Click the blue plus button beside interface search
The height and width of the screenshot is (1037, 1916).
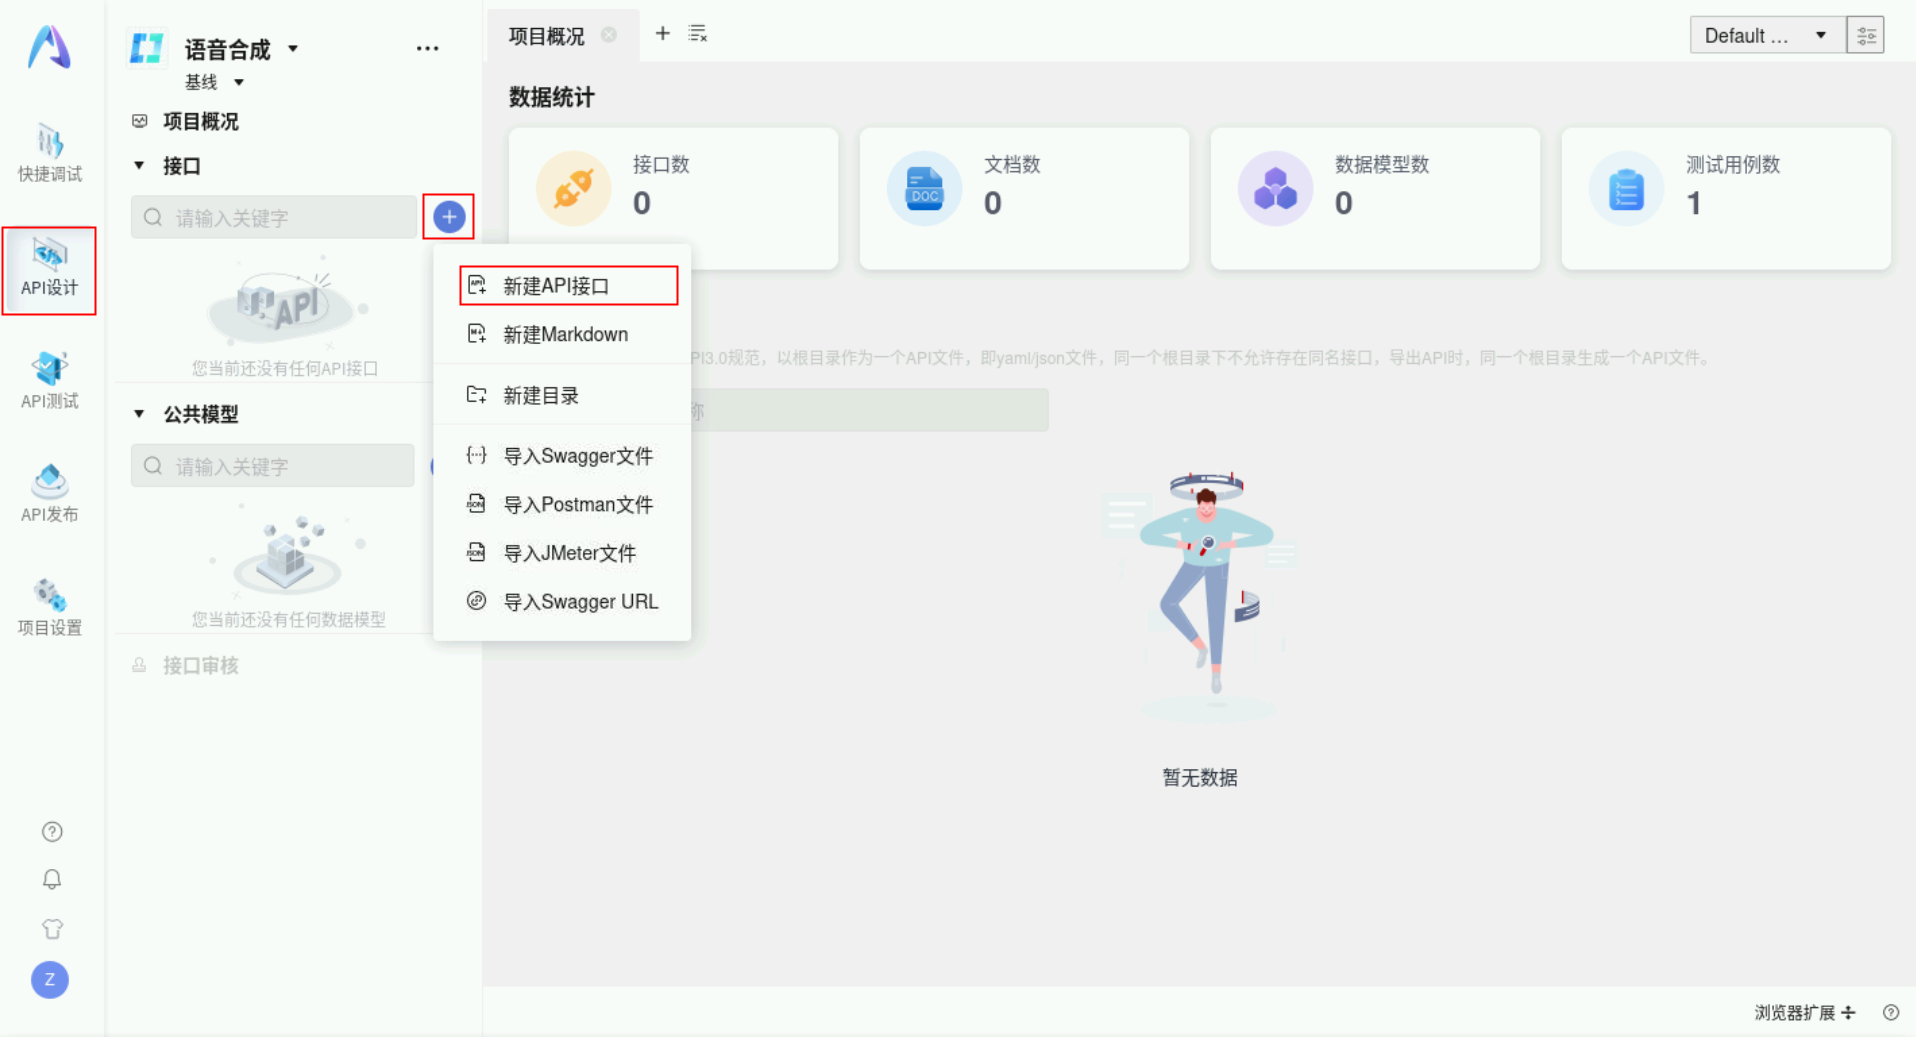pyautogui.click(x=448, y=216)
